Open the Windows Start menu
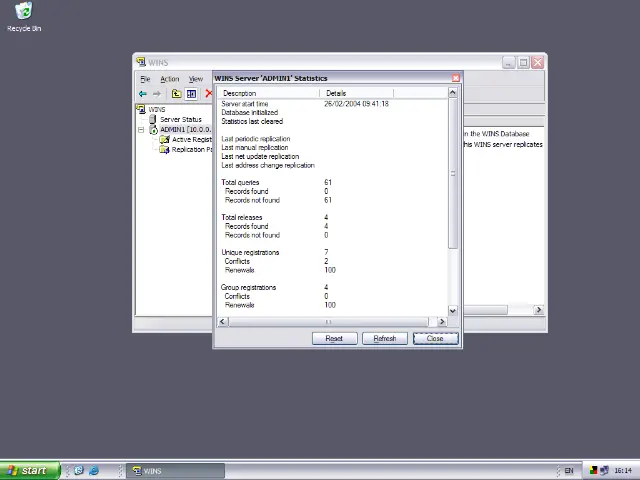This screenshot has height=480, width=640. tap(30, 471)
